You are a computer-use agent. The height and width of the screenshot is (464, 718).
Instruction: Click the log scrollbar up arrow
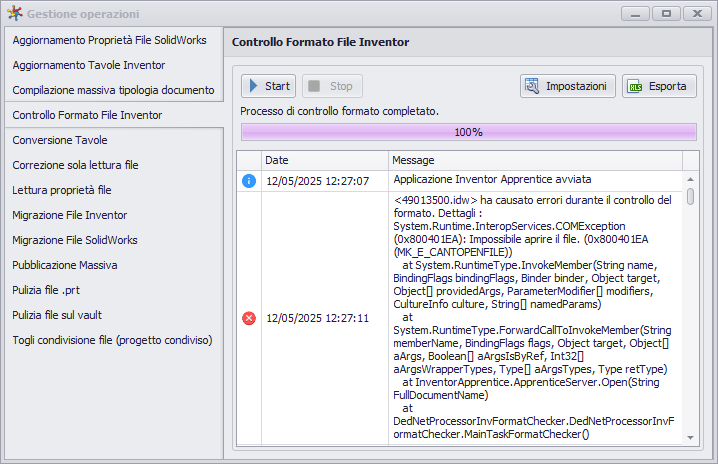click(x=690, y=179)
